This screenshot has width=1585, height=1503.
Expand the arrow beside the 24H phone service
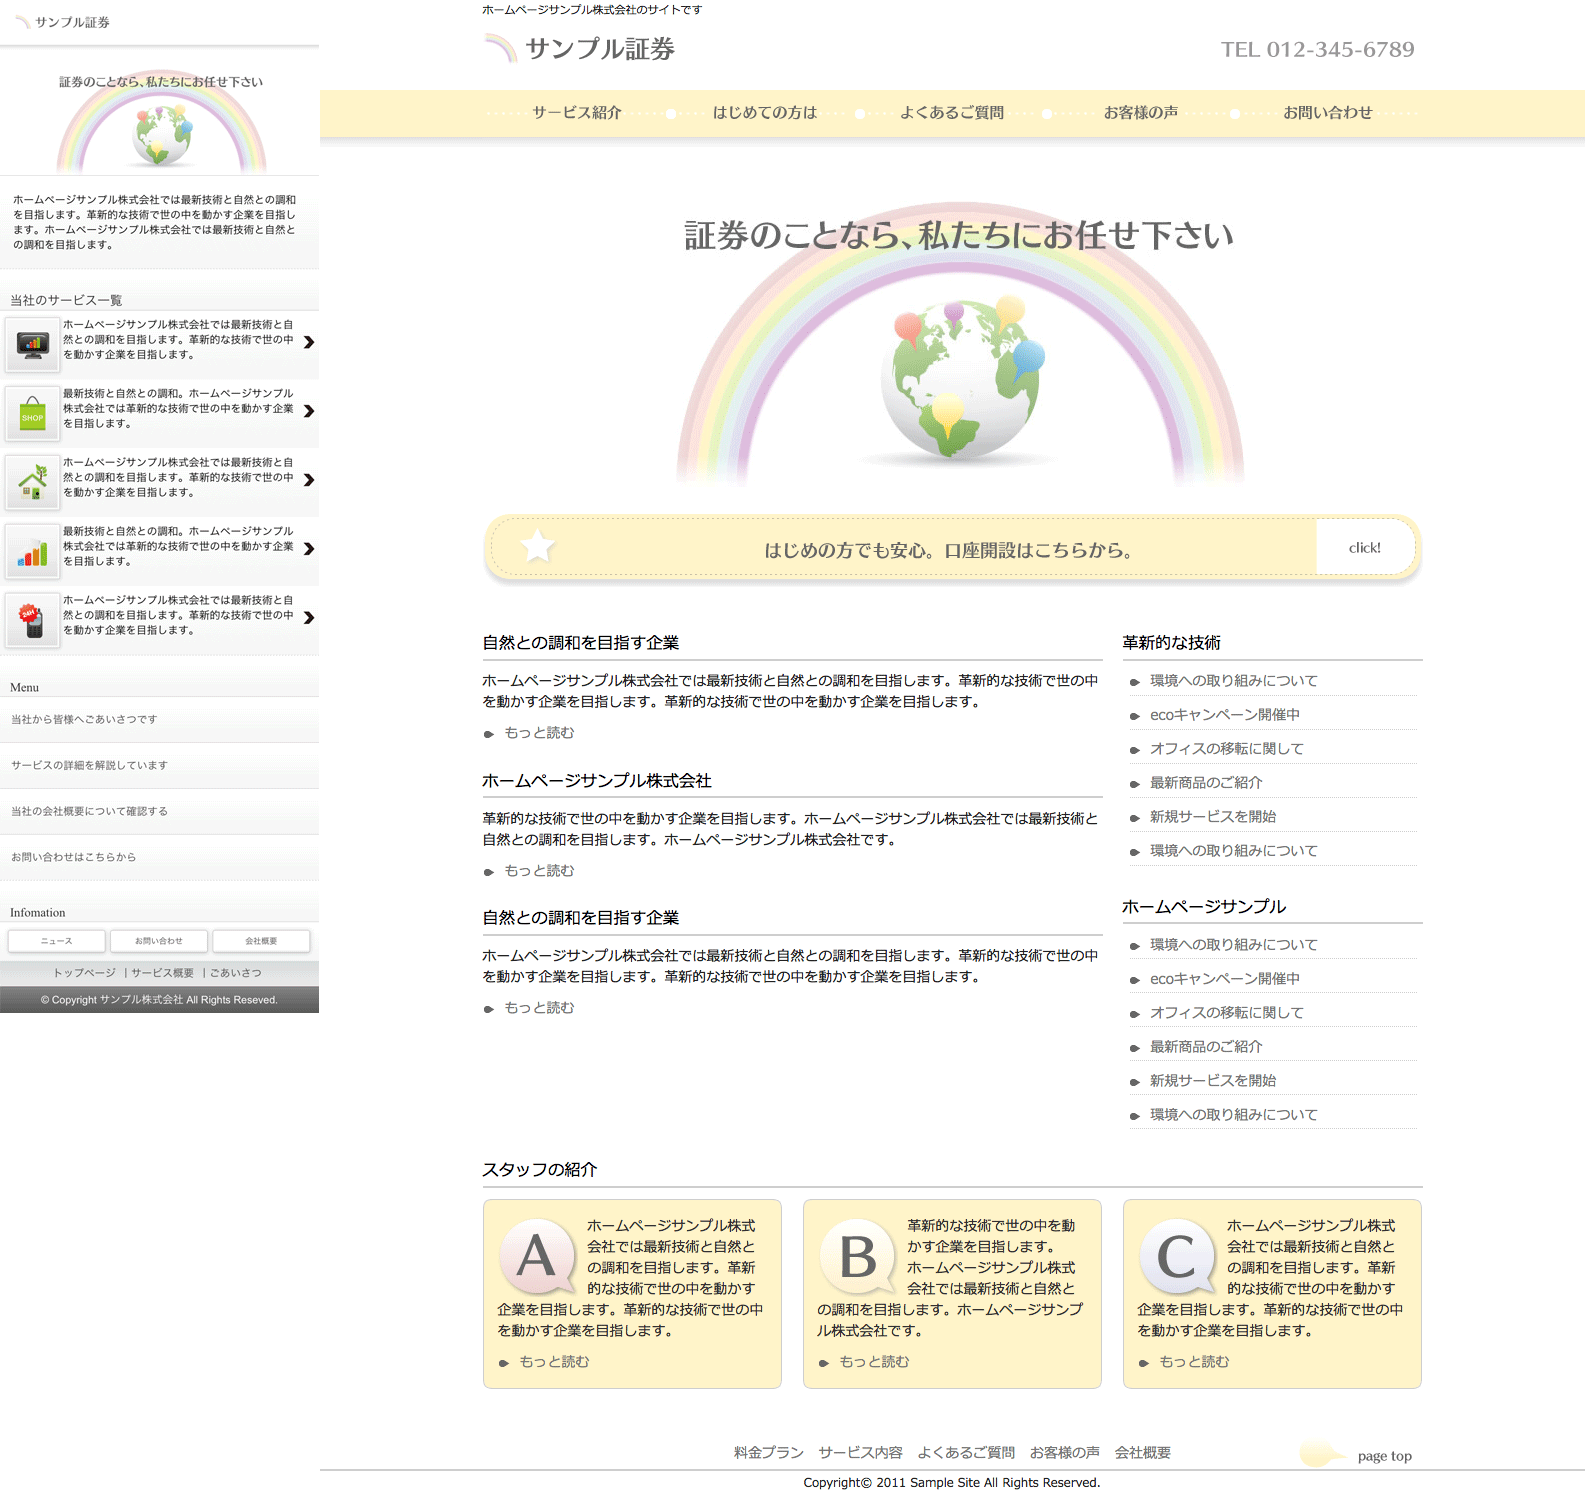(x=309, y=618)
